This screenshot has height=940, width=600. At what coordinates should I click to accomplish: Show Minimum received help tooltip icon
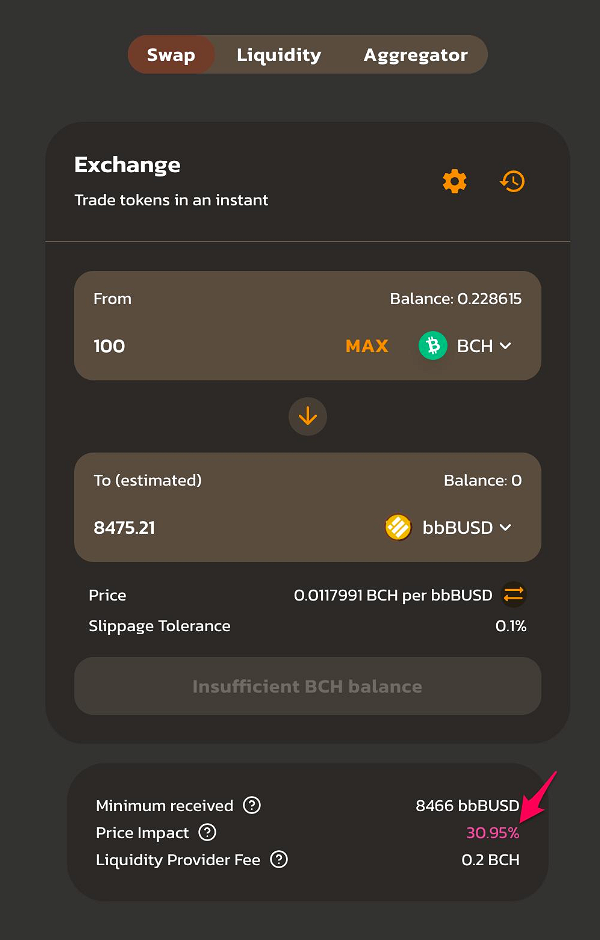252,805
